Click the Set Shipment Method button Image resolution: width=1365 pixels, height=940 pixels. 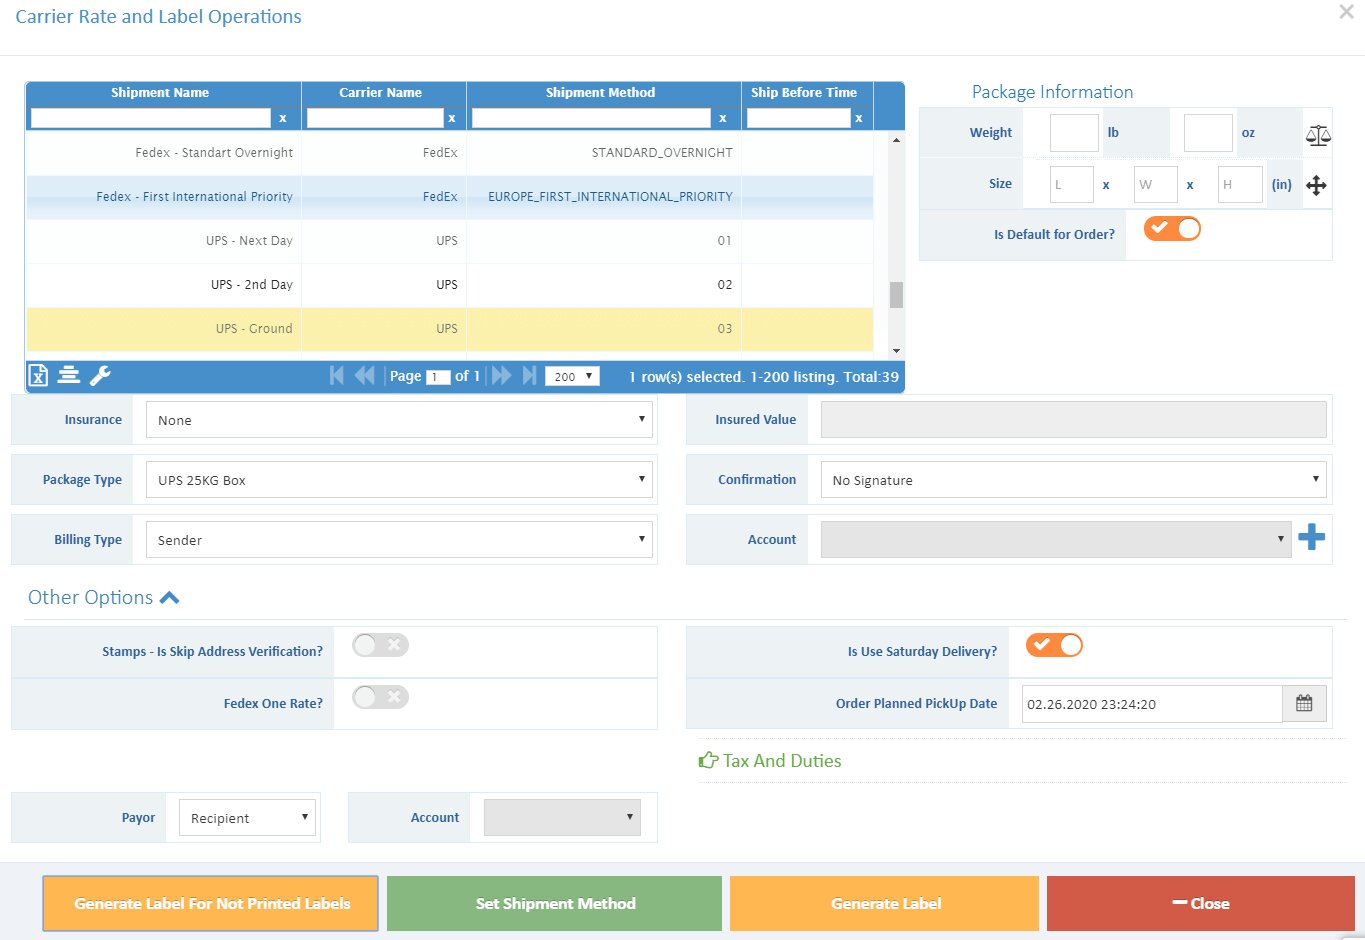pyautogui.click(x=555, y=904)
